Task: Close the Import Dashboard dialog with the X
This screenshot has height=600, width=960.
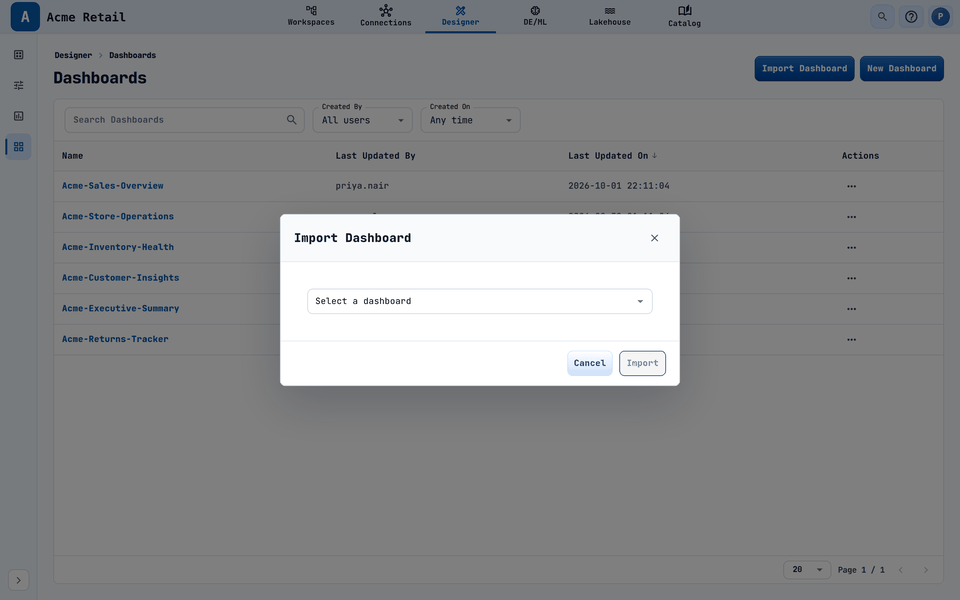Action: (654, 238)
